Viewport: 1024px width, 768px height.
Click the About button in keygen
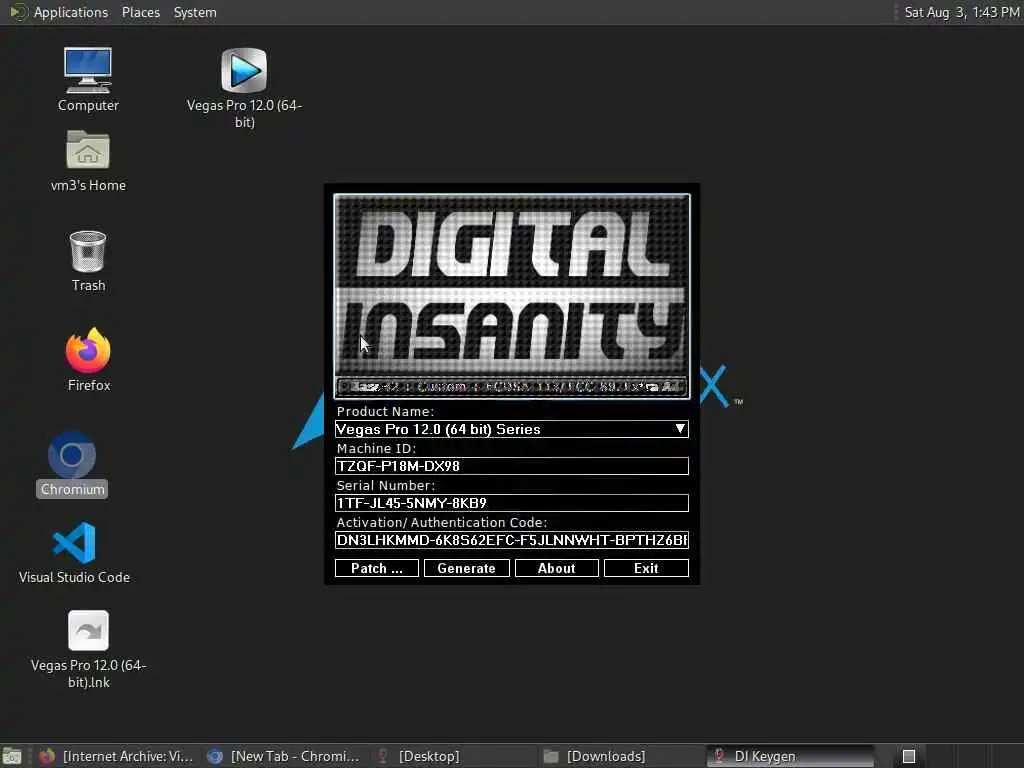[x=556, y=568]
